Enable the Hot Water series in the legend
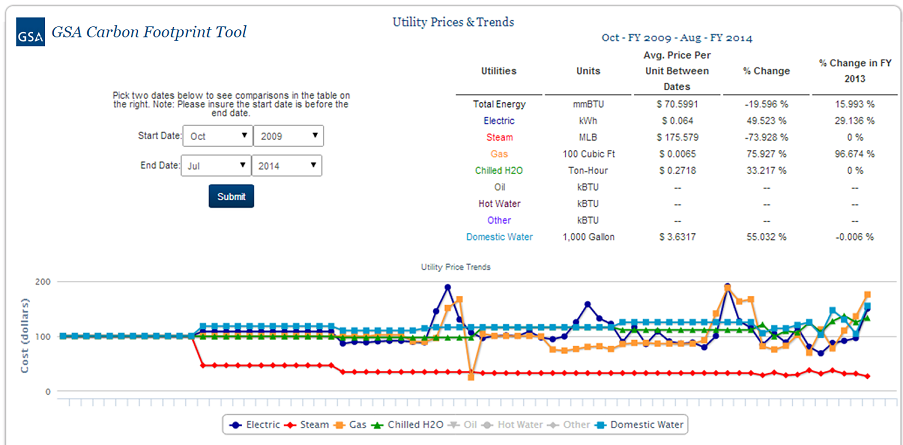The width and height of the screenshot is (903, 445). click(x=513, y=425)
